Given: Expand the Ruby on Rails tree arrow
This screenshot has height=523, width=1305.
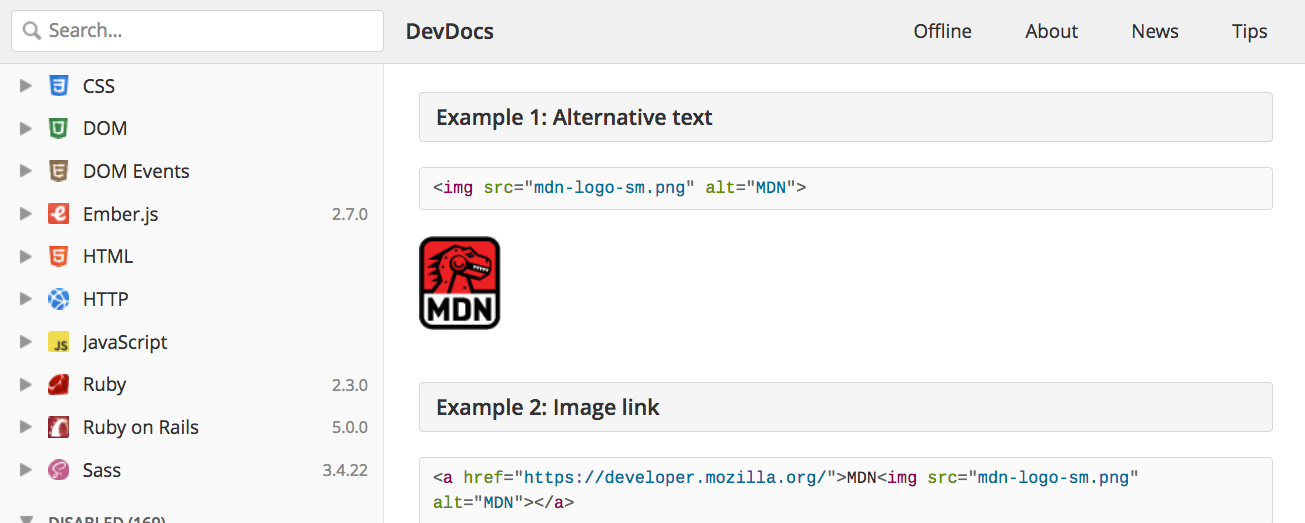Looking at the screenshot, I should click(x=26, y=427).
